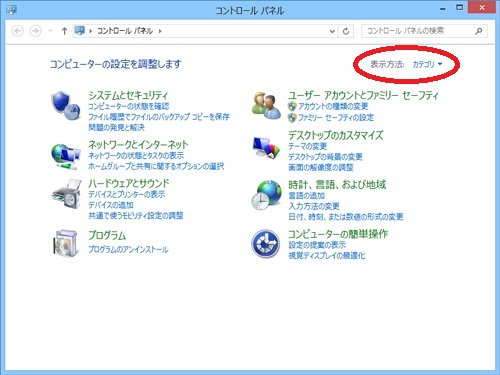
Task: Open the Programs disc box icon
Action: pos(66,243)
